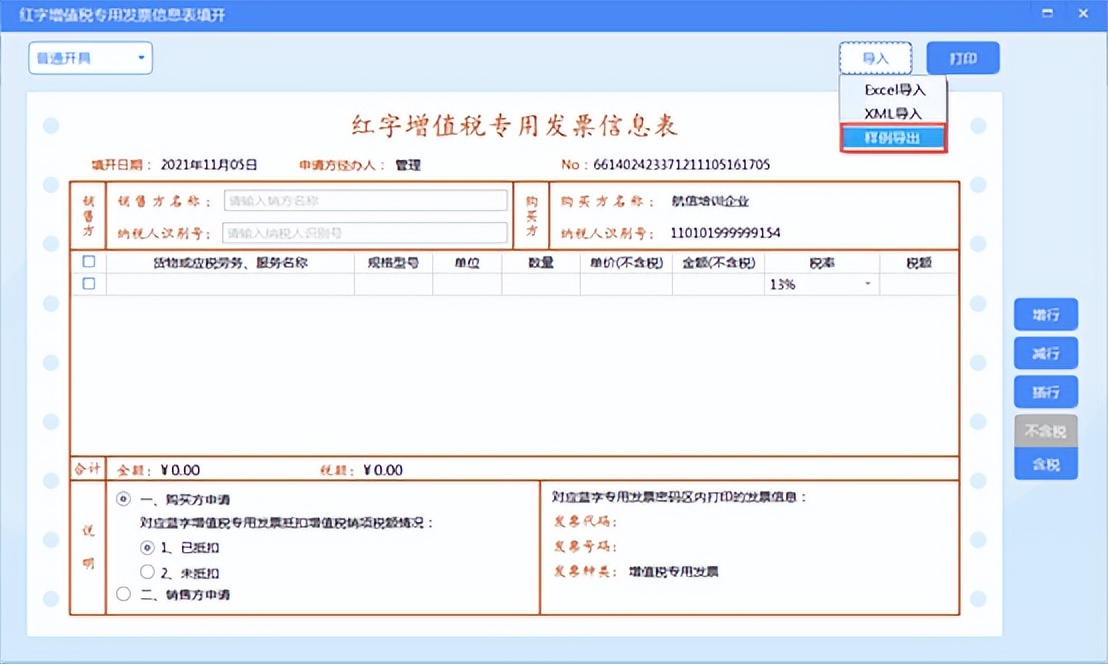This screenshot has height=664, width=1108.
Task: Select XML导入 from the import menu
Action: click(893, 112)
